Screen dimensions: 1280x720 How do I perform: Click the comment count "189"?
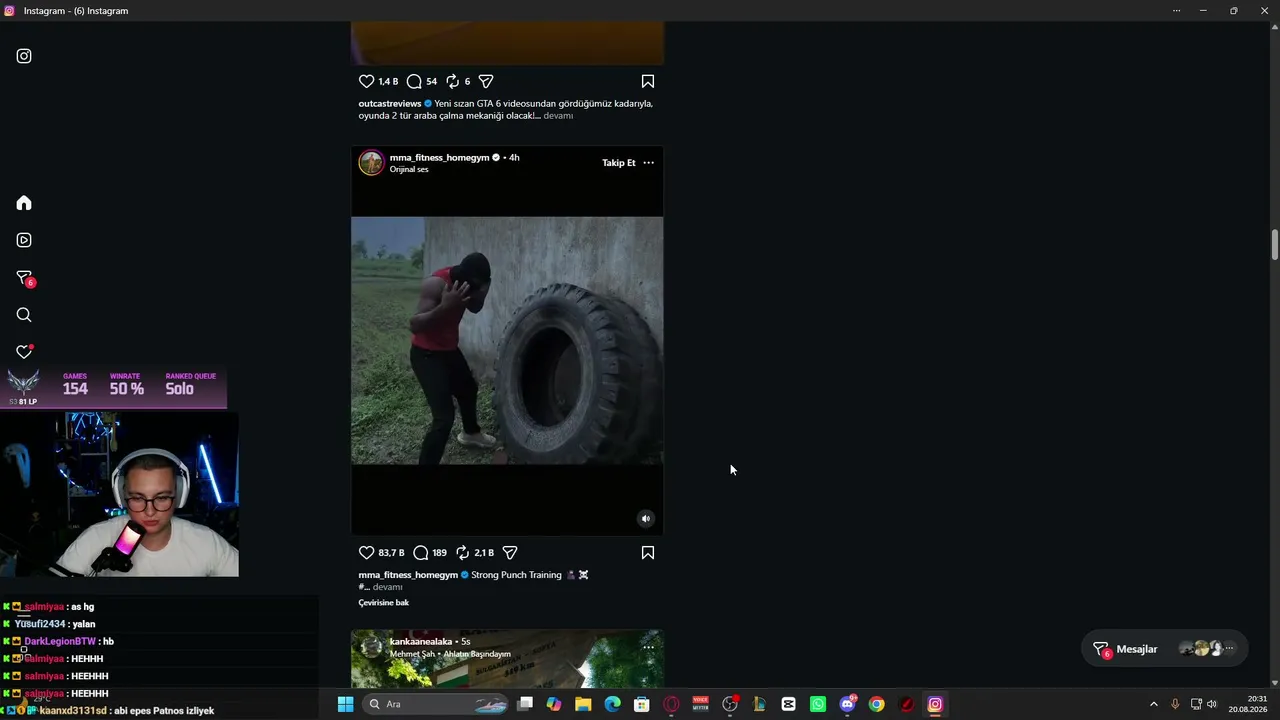[439, 553]
